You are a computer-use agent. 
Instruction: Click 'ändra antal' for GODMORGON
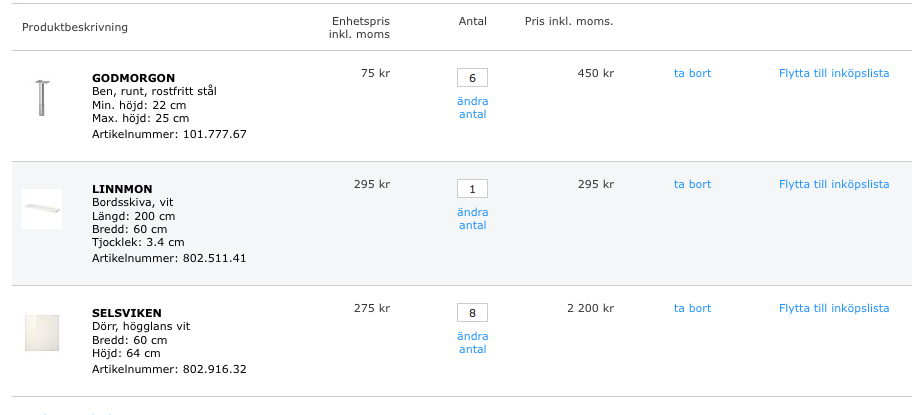coord(473,107)
